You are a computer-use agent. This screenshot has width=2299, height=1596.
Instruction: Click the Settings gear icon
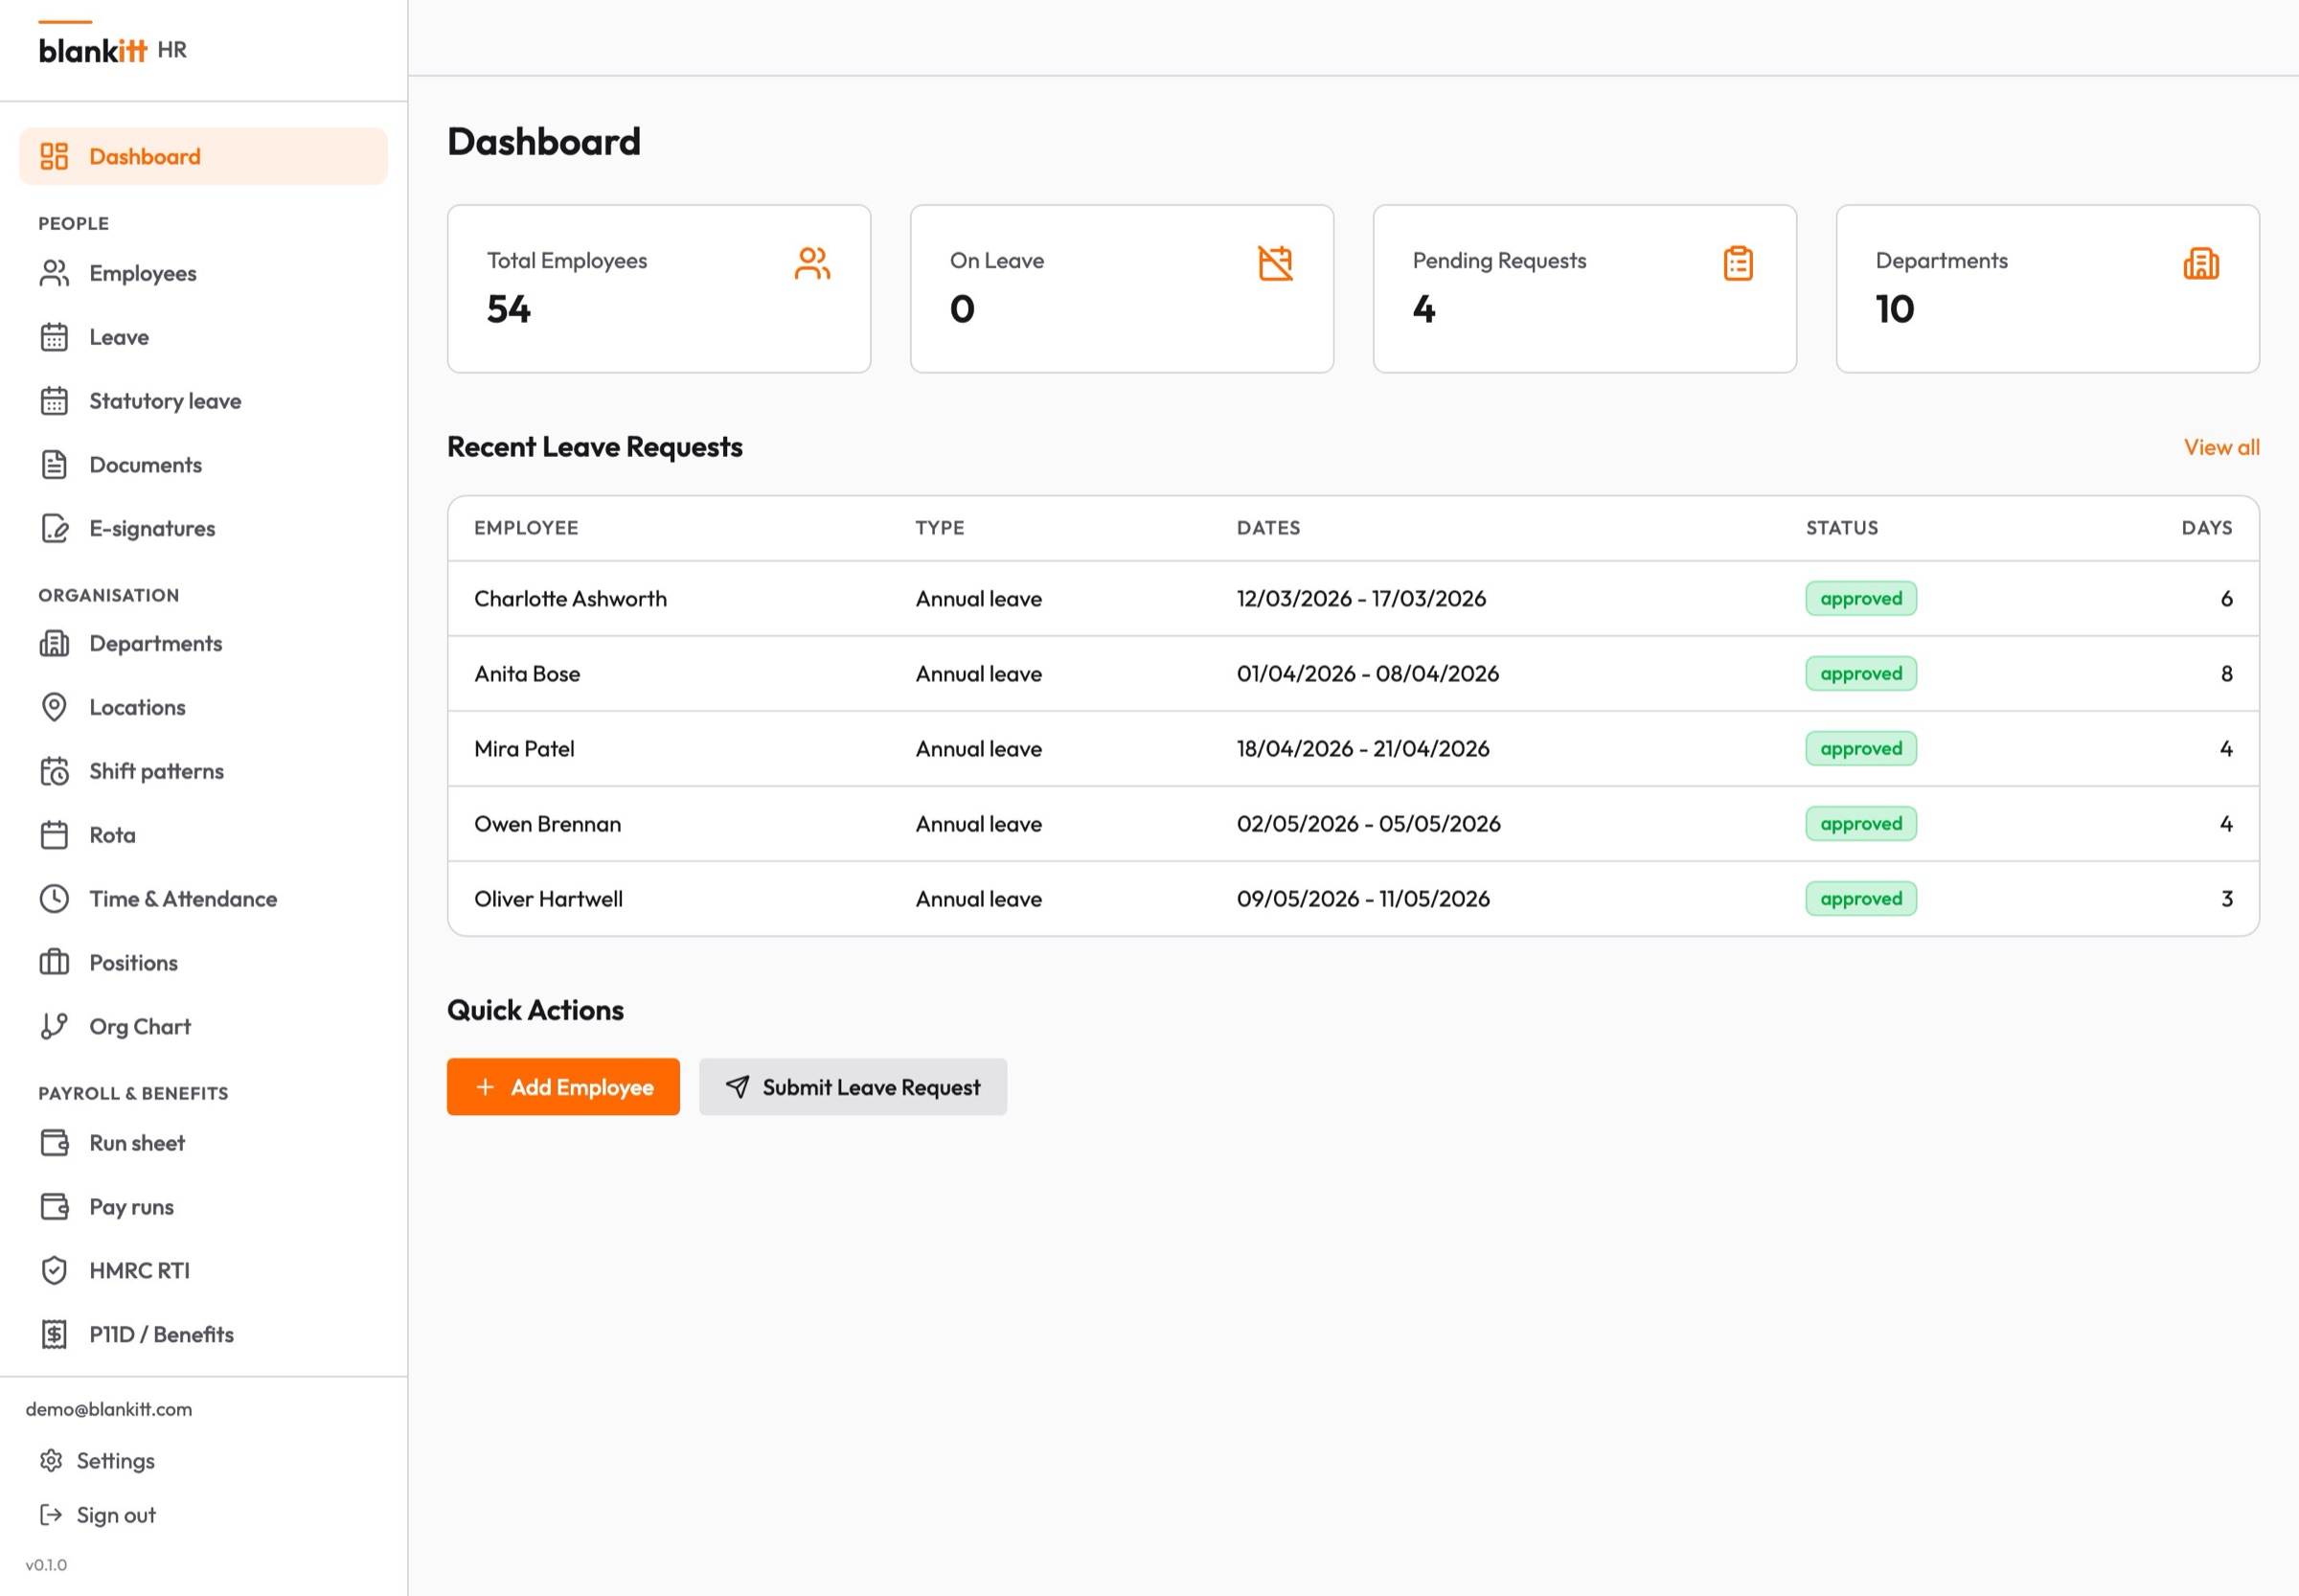point(51,1461)
